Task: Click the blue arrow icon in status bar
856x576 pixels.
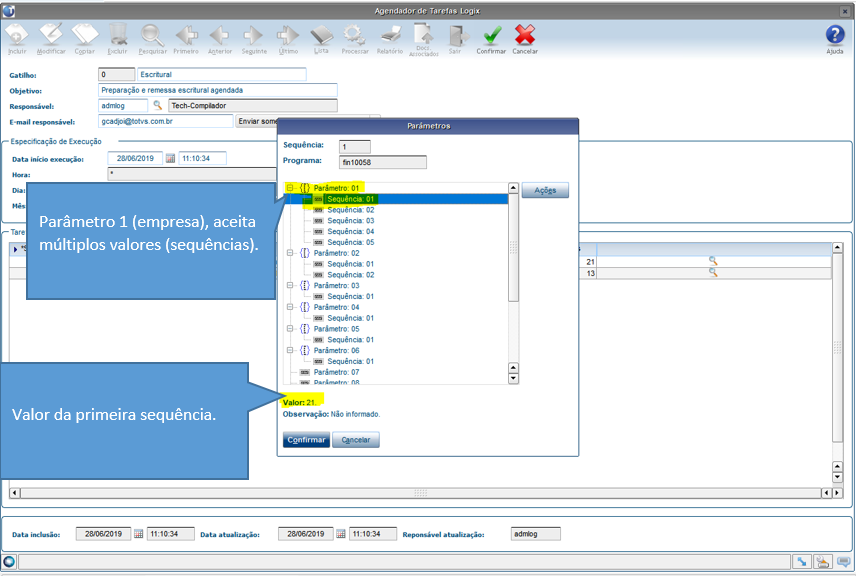Action: tap(801, 561)
